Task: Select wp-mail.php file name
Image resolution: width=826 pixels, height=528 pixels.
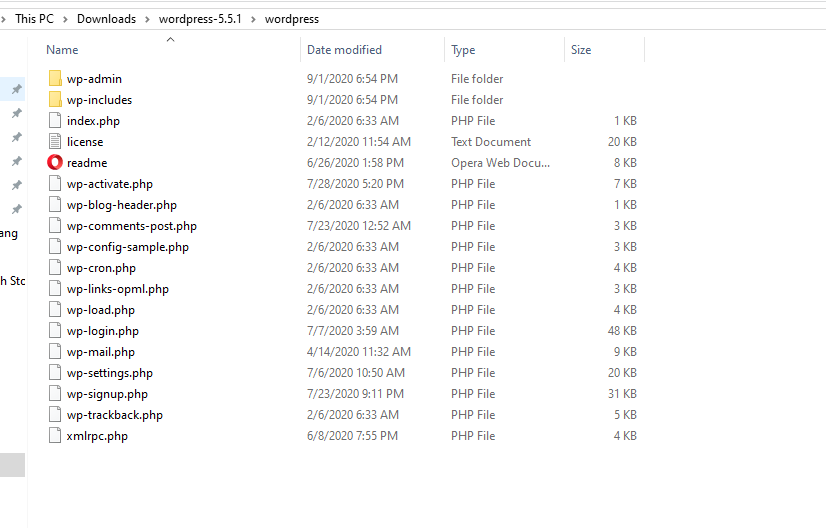Action: [101, 352]
